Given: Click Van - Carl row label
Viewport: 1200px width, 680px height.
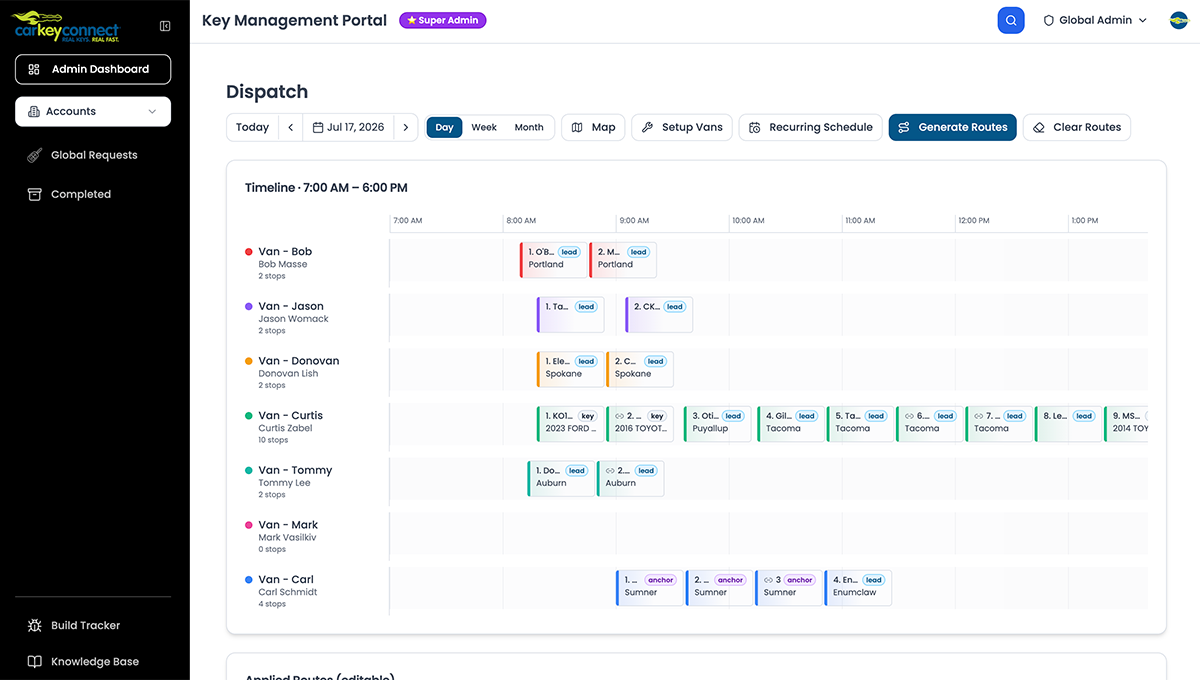Looking at the screenshot, I should (286, 580).
